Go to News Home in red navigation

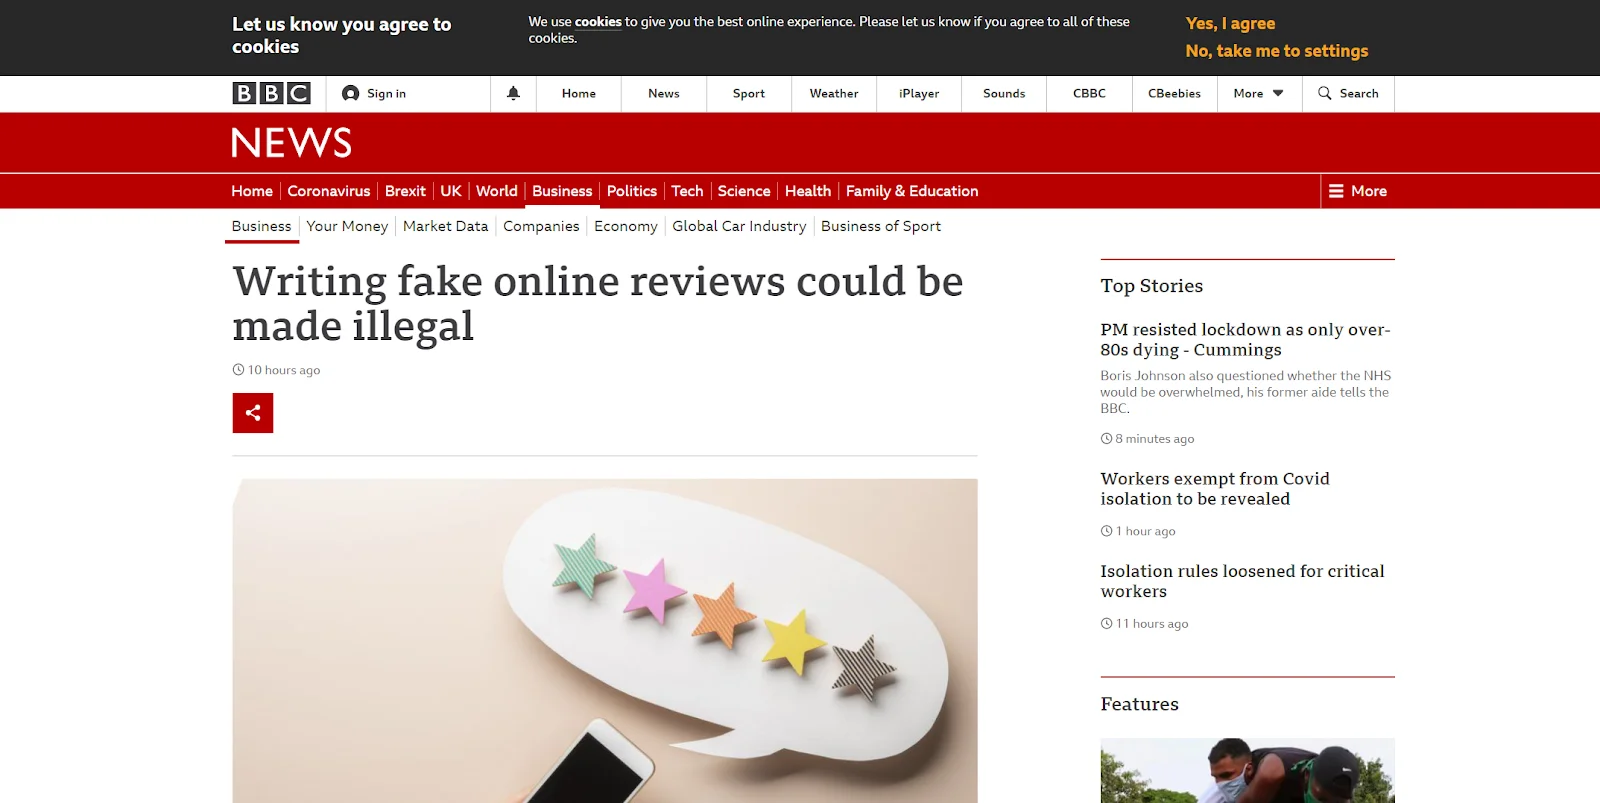point(252,191)
